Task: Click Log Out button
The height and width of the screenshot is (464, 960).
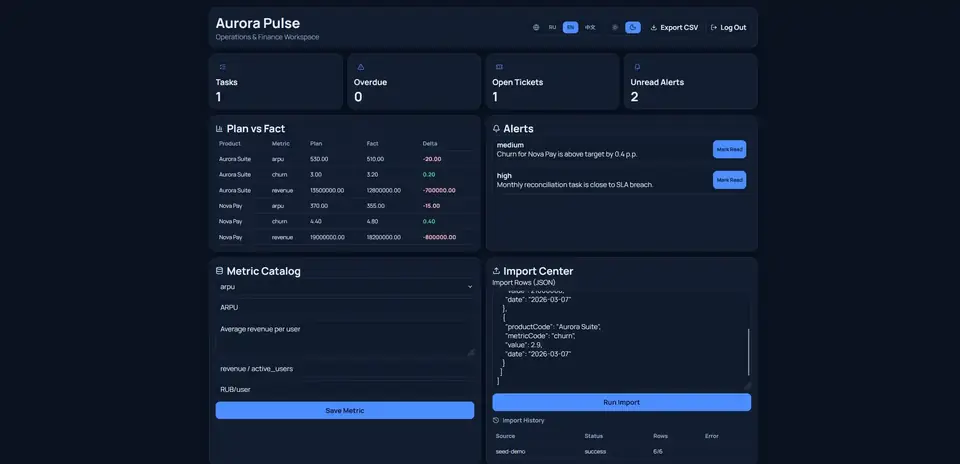Action: [729, 28]
